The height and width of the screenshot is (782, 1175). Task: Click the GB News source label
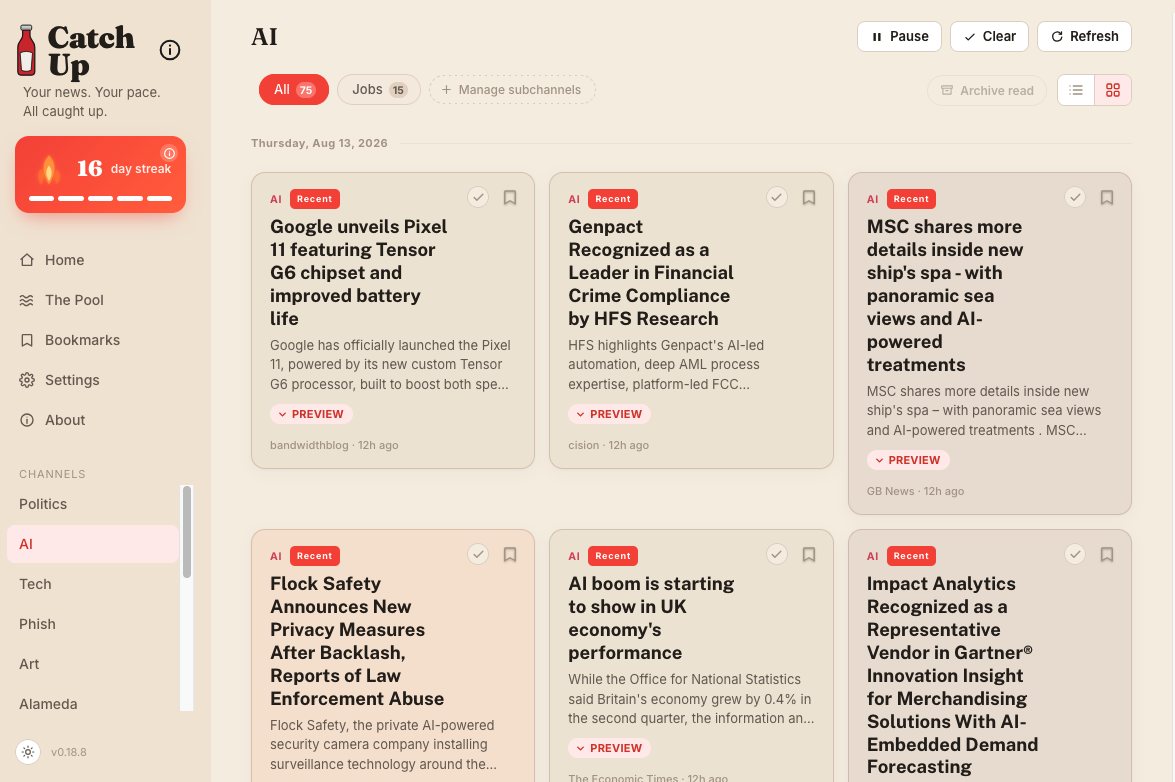890,491
